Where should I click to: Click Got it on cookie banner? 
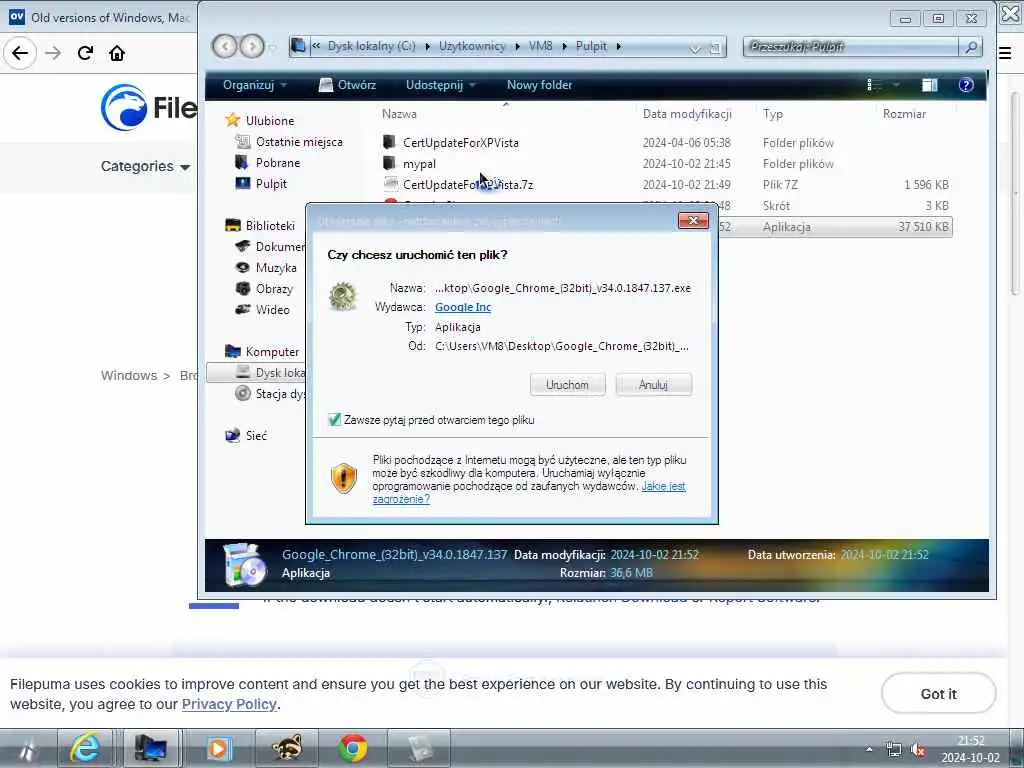pyautogui.click(x=938, y=694)
